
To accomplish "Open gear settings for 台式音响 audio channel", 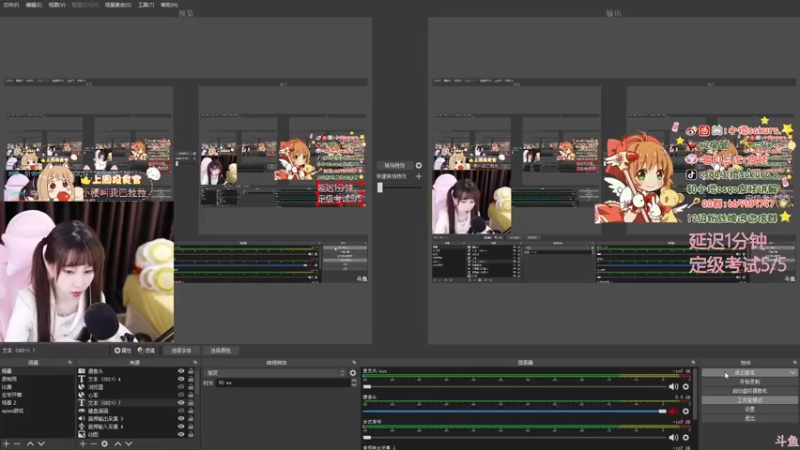I will click(686, 437).
